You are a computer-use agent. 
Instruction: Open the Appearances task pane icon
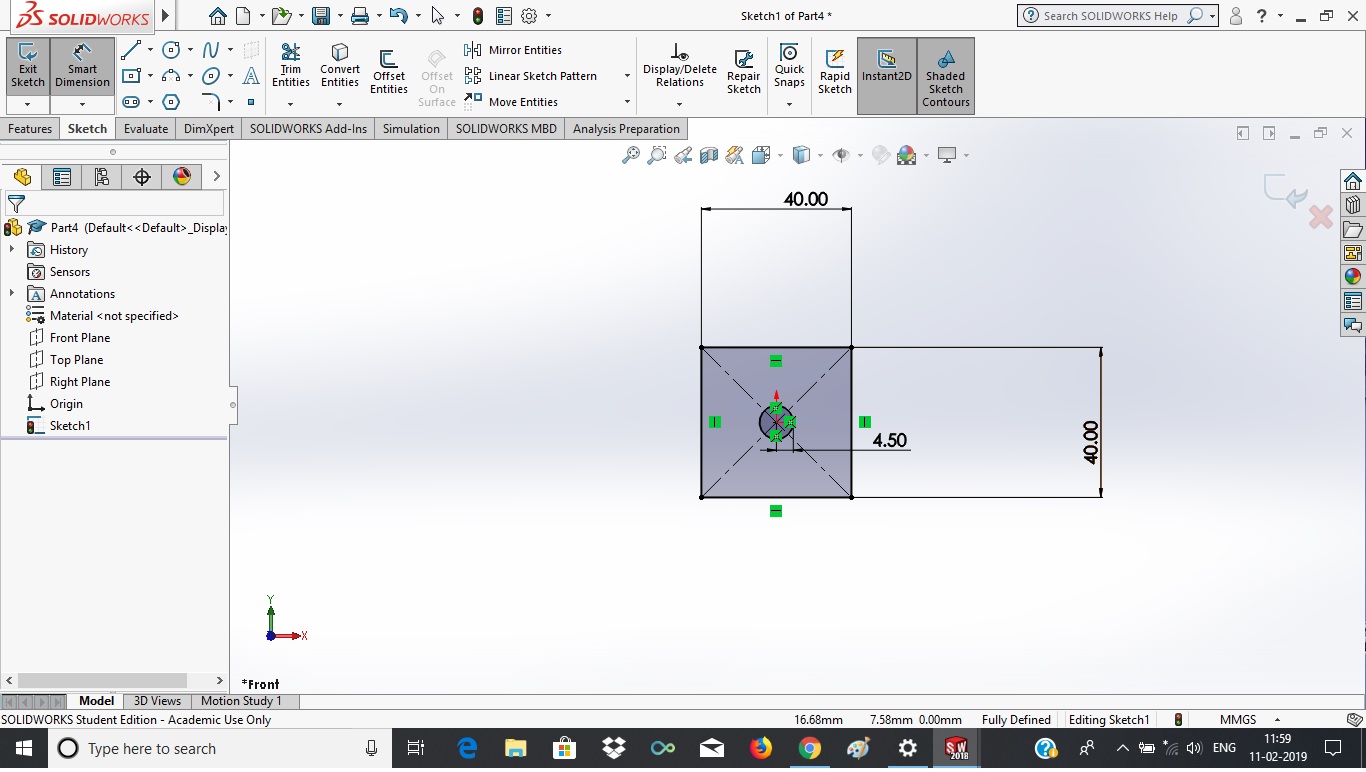1353,277
